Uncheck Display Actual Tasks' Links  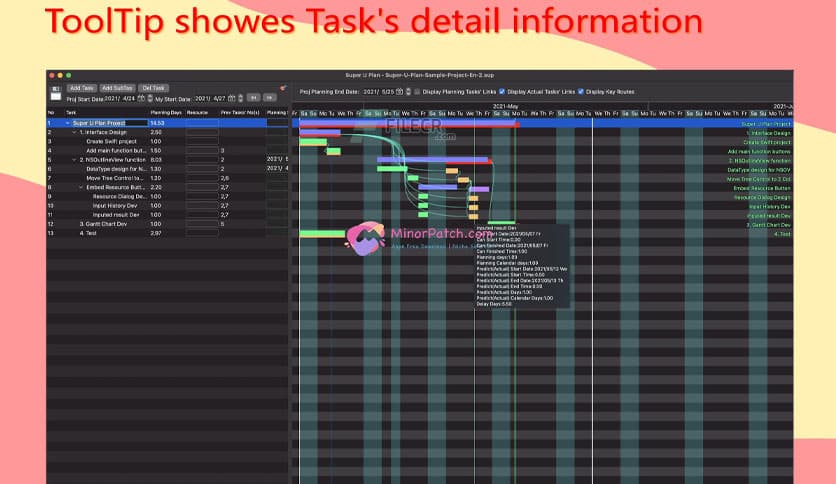(x=502, y=91)
